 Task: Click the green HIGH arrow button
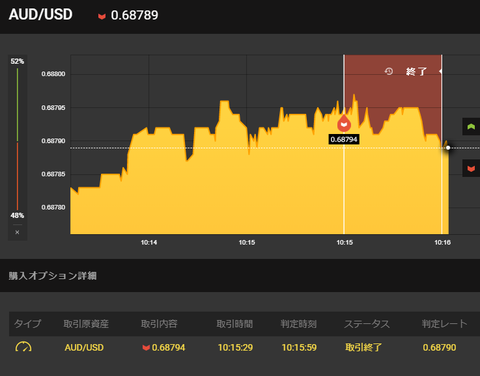tap(471, 127)
